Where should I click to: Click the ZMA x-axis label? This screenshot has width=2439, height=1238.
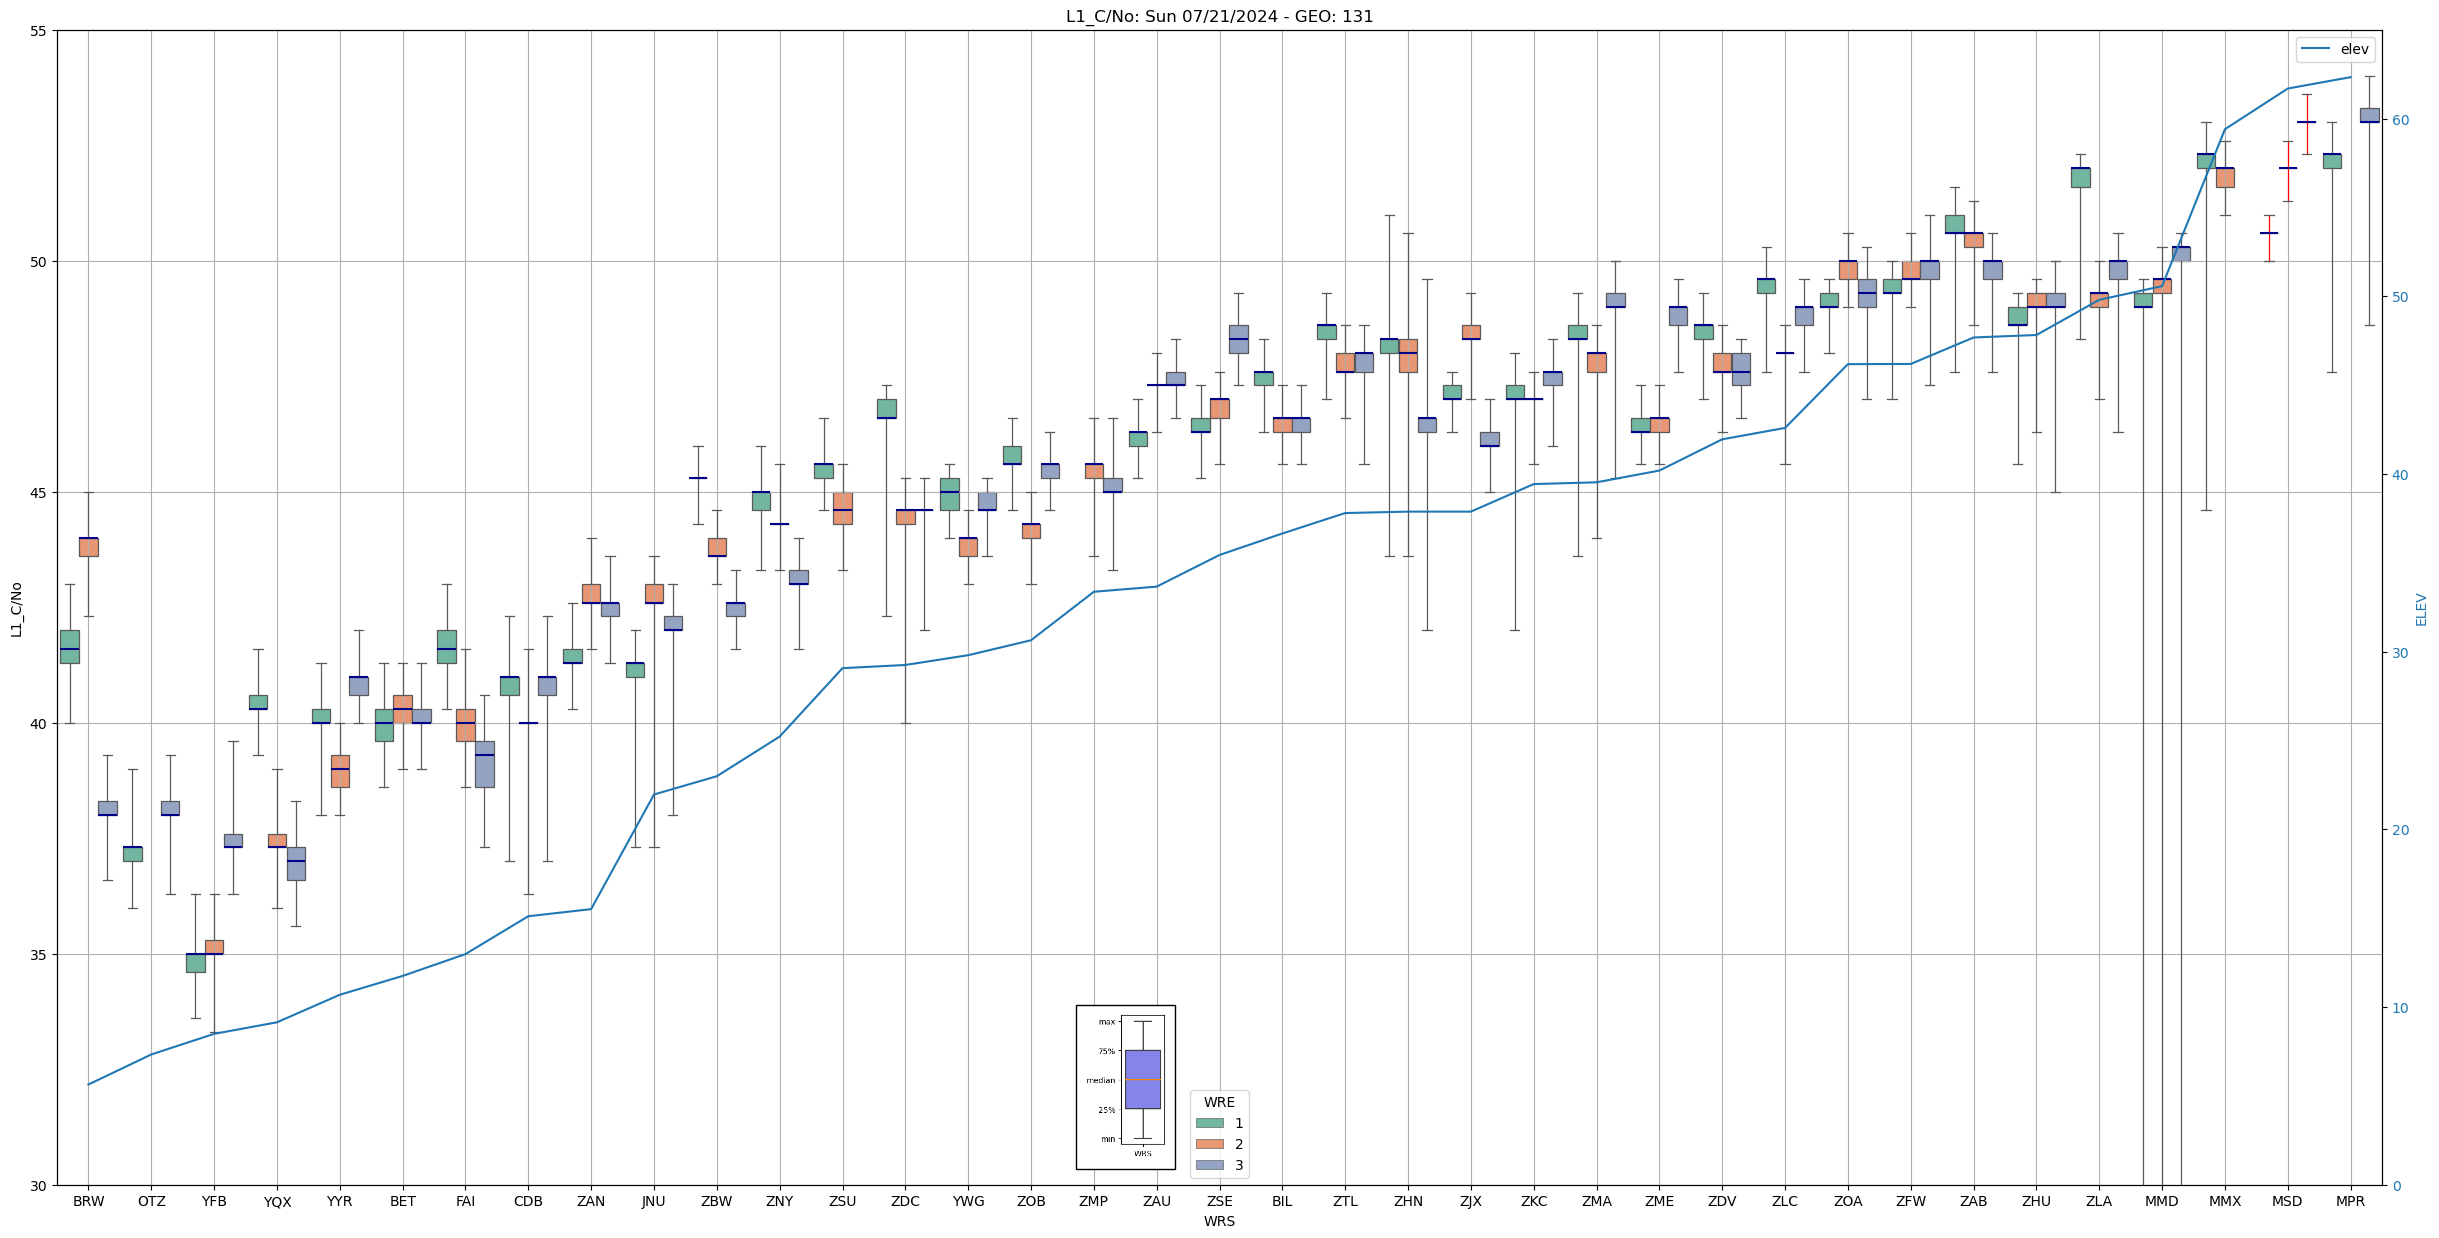coord(1597,1201)
